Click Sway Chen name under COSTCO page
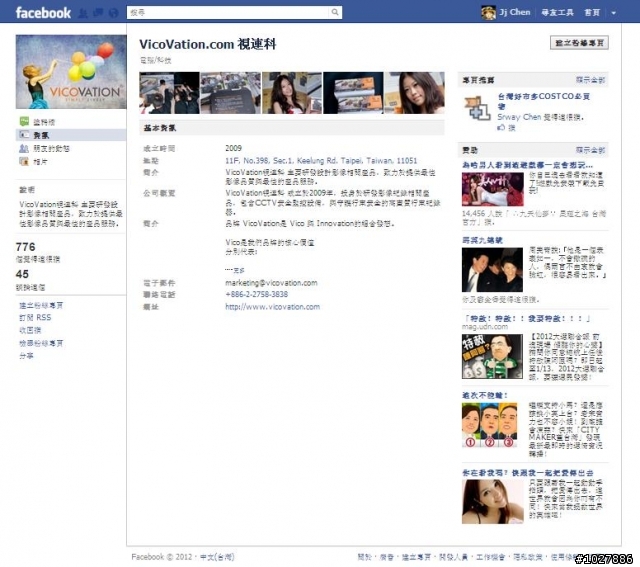Viewport: 640px width, 567px height. (x=519, y=117)
